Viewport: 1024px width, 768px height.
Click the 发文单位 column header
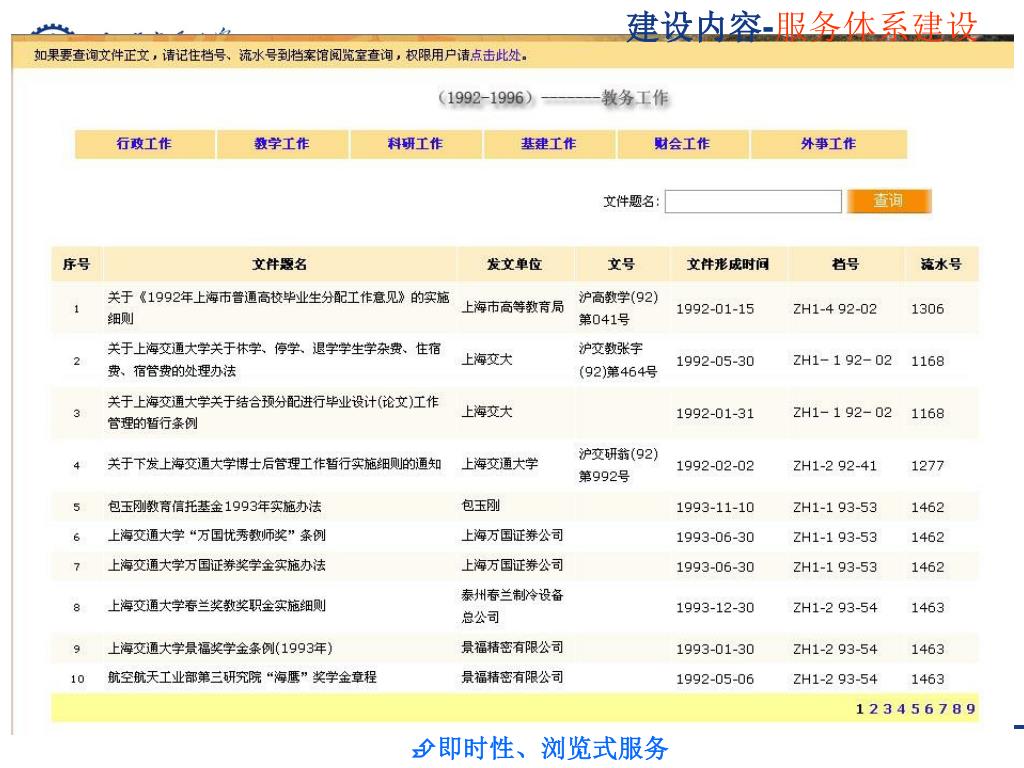pyautogui.click(x=515, y=264)
